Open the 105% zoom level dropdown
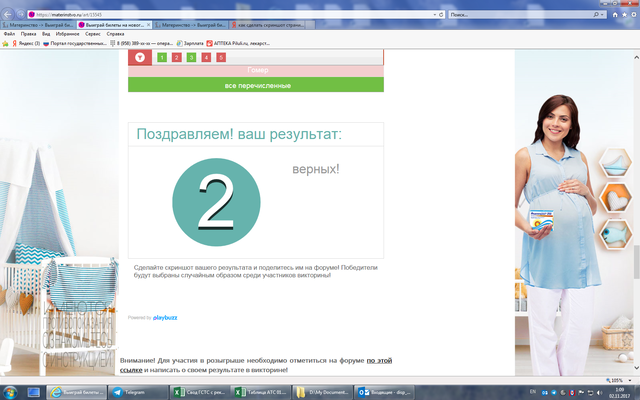 coord(631,380)
